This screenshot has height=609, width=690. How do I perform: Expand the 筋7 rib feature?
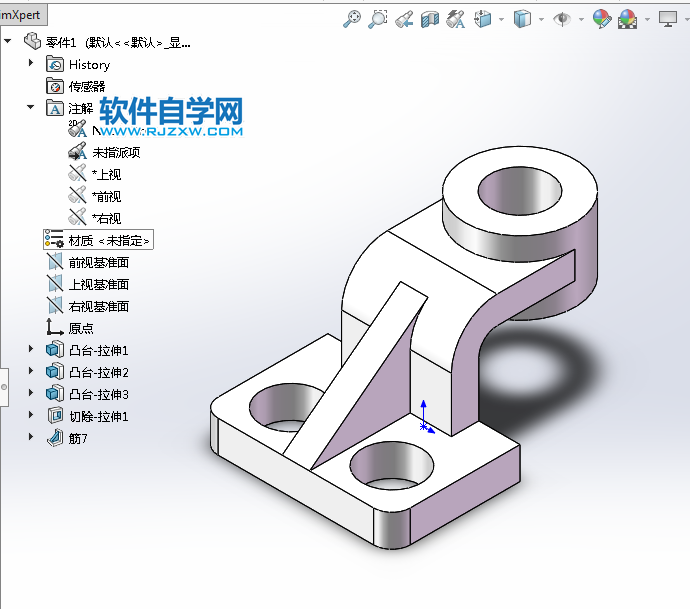[31, 437]
